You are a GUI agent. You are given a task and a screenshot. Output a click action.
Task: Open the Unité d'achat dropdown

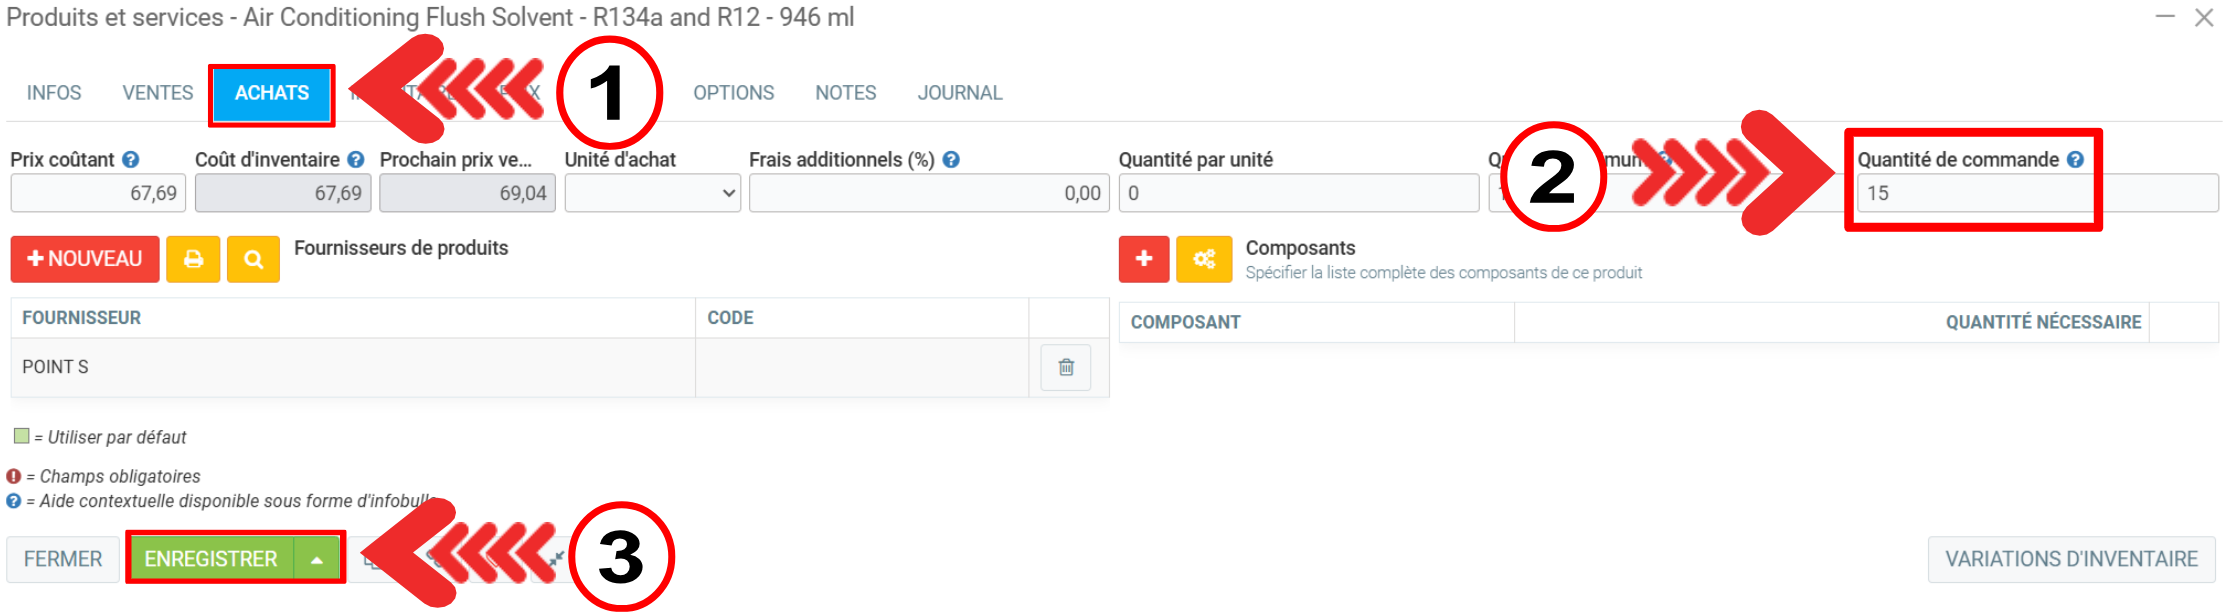tap(652, 193)
